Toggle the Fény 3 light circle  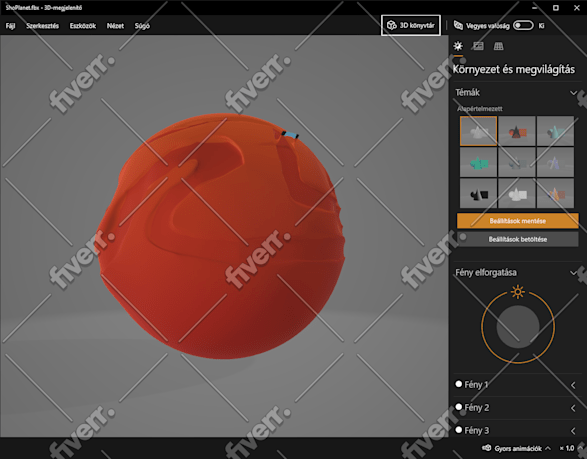point(459,430)
